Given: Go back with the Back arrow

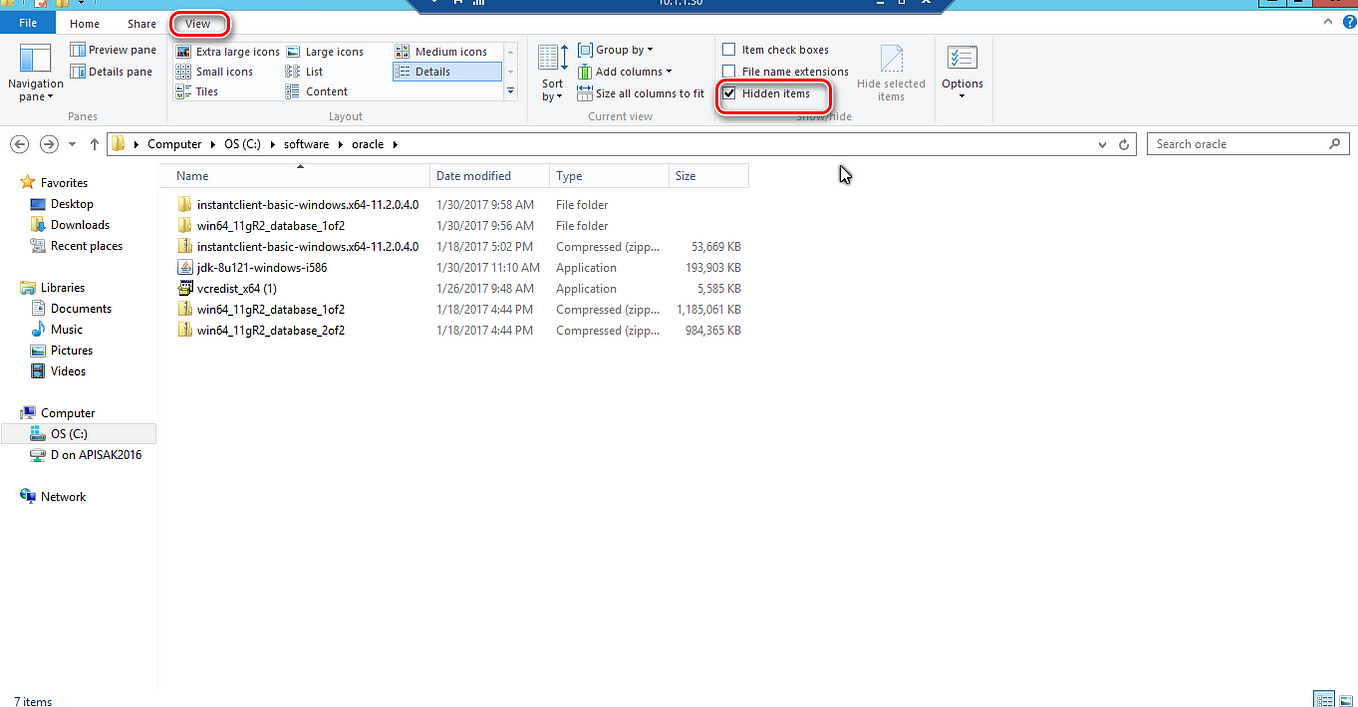Looking at the screenshot, I should [19, 144].
